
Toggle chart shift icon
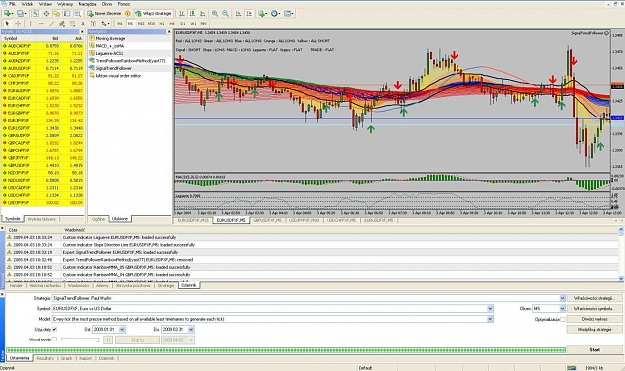249,14
